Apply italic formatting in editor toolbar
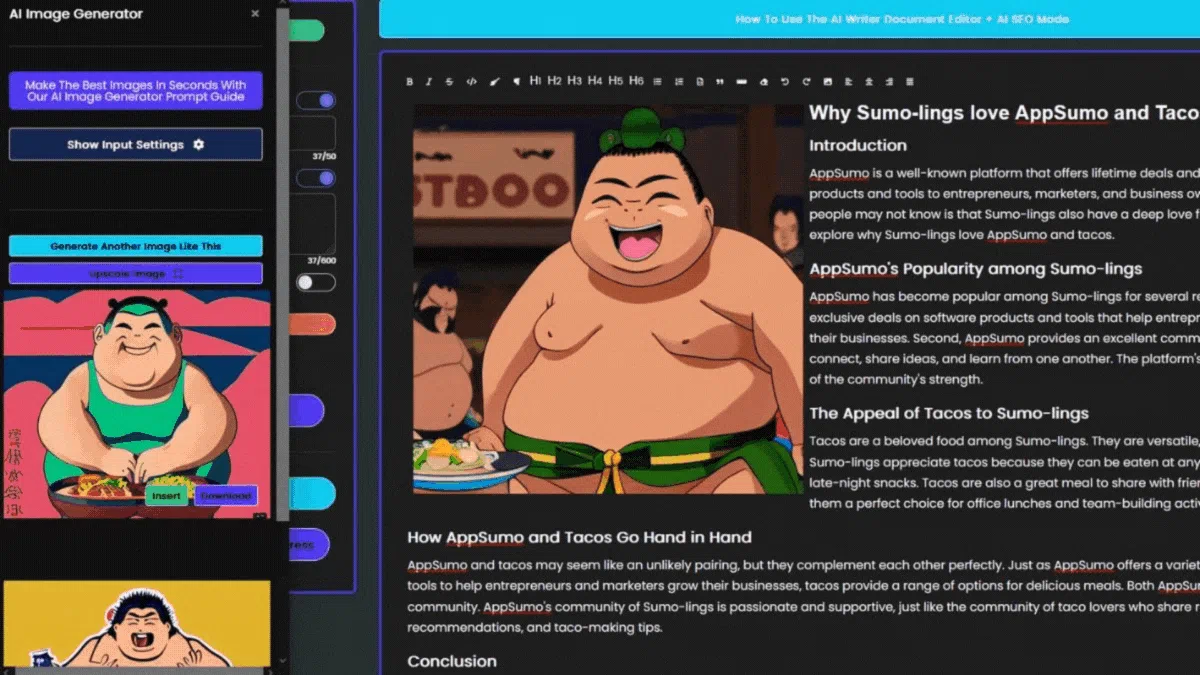Screen dimensions: 1200x675 [x=429, y=81]
